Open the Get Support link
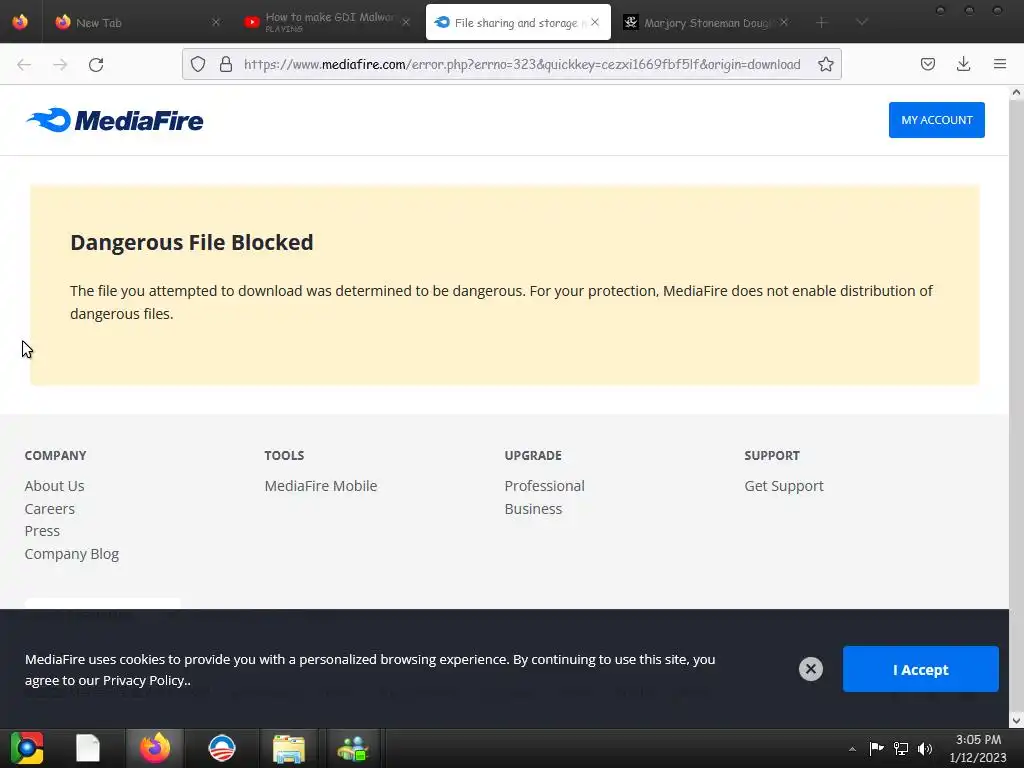Viewport: 1024px width, 768px height. click(x=784, y=486)
